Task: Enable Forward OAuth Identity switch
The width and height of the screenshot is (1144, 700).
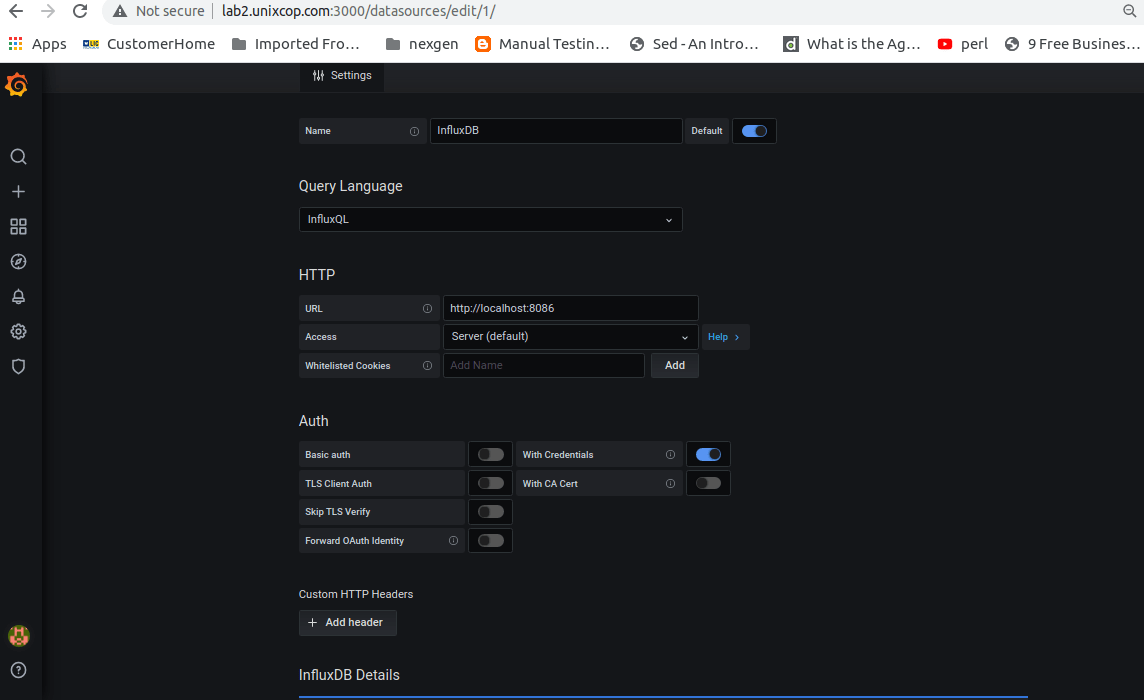Action: pos(491,541)
